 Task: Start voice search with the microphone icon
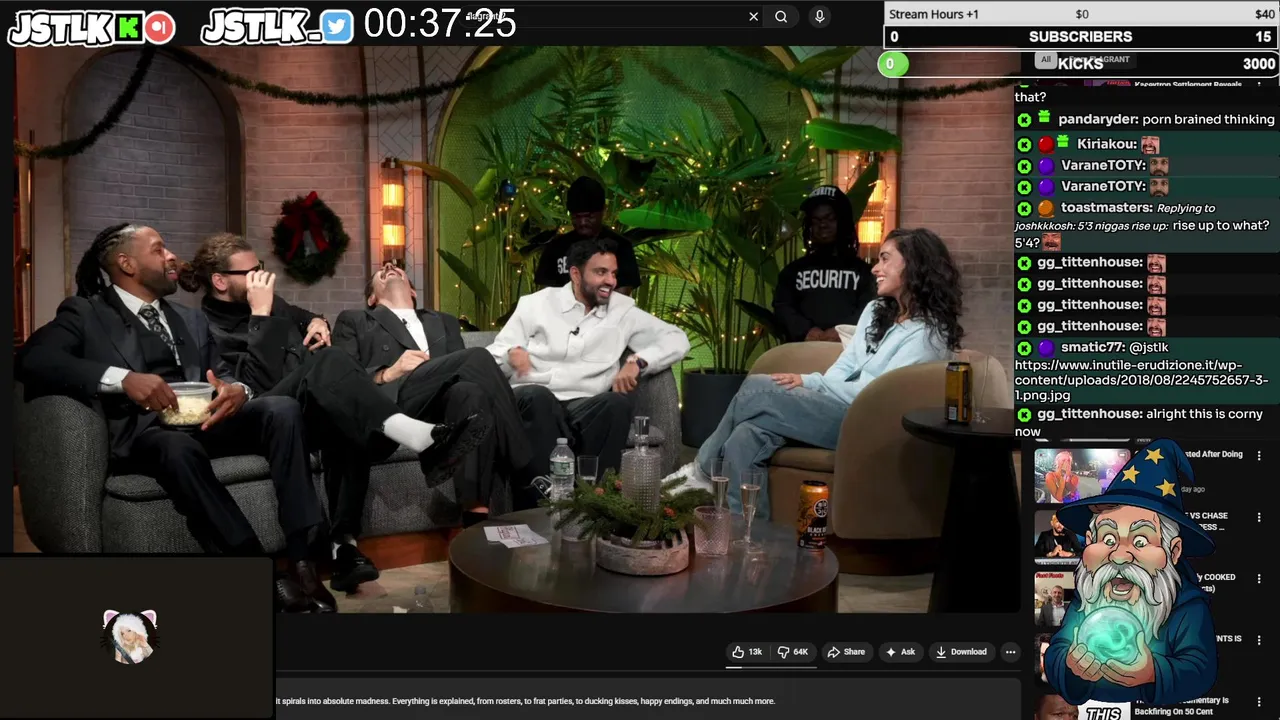[819, 16]
